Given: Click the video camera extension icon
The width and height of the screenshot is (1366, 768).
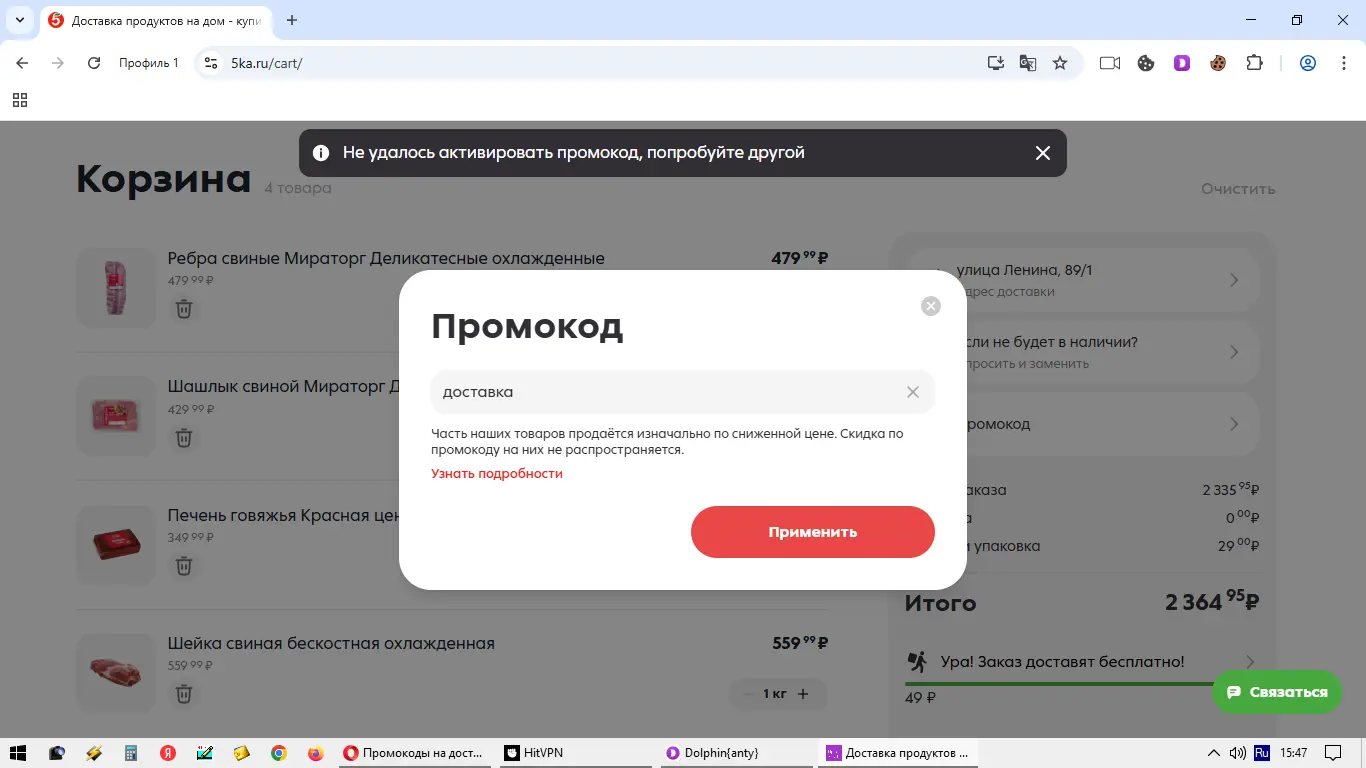Looking at the screenshot, I should point(1109,63).
